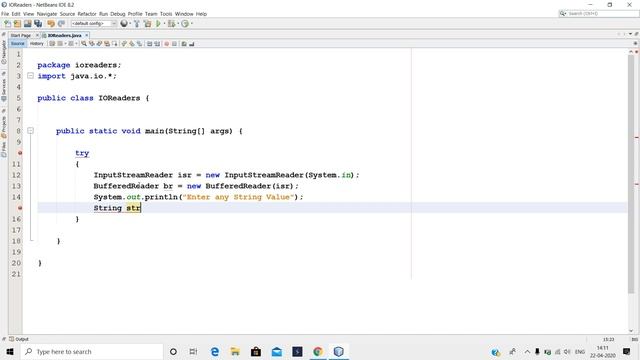Click the Shift Line Left icon
This screenshot has height=360, width=640.
(x=149, y=44)
